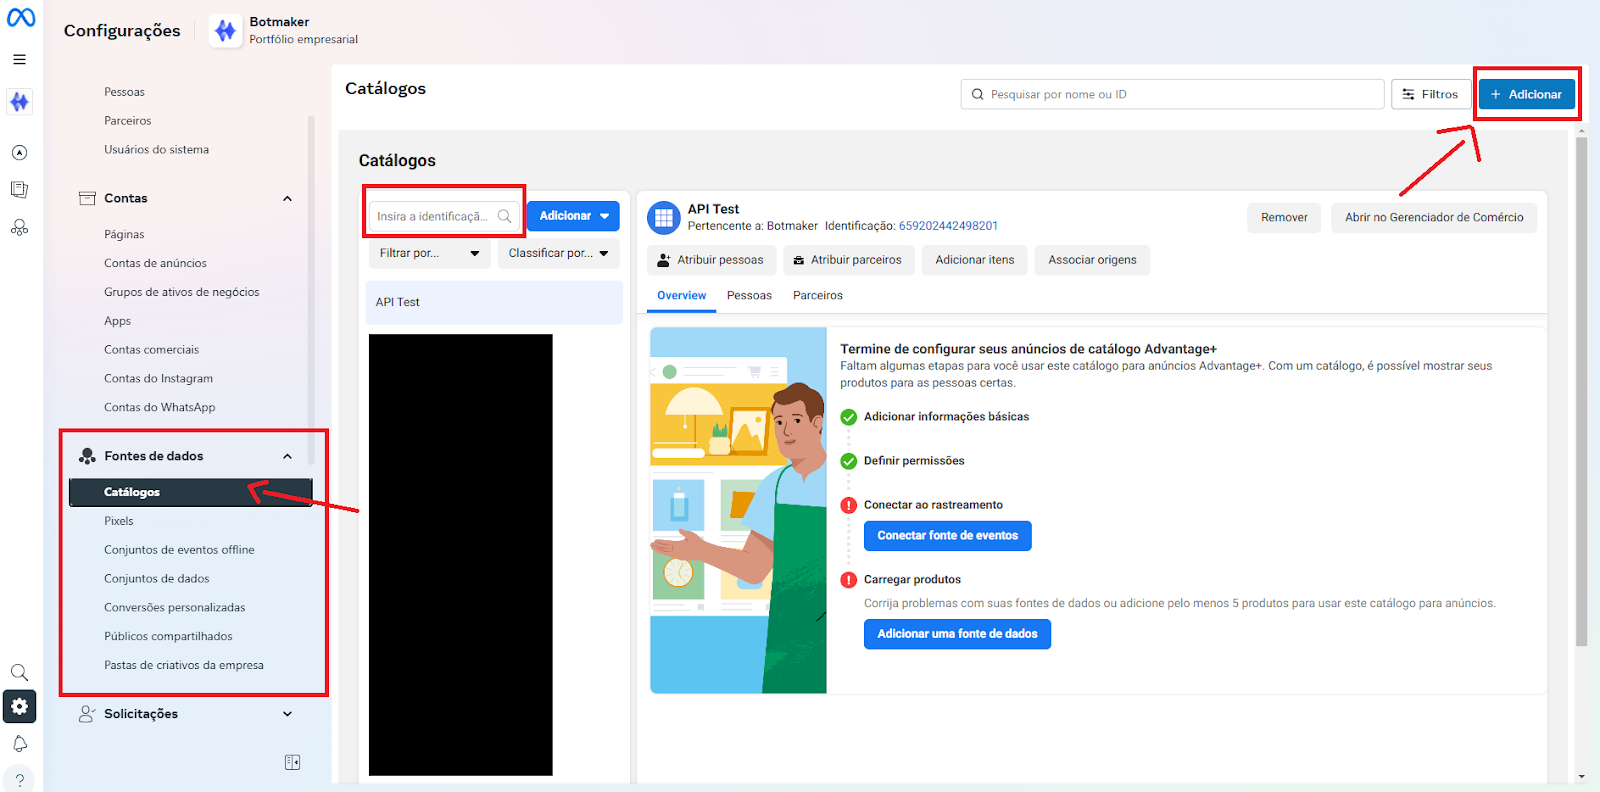This screenshot has width=1600, height=792.
Task: Click Atribuir pessoas button
Action: (x=711, y=260)
